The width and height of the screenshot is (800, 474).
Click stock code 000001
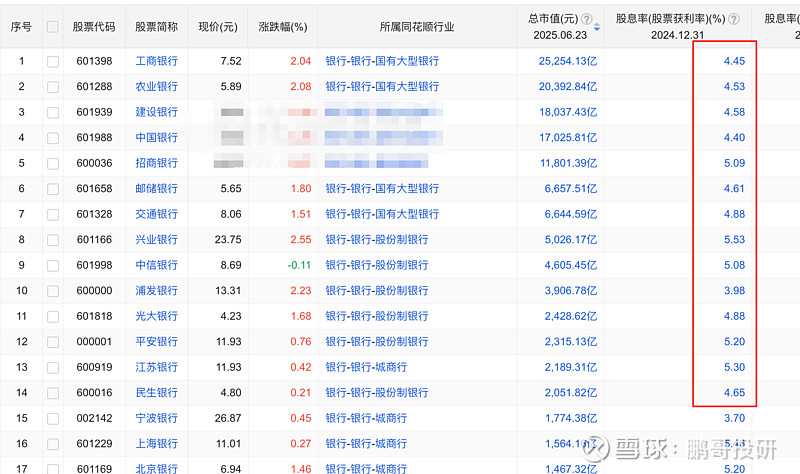pyautogui.click(x=94, y=342)
